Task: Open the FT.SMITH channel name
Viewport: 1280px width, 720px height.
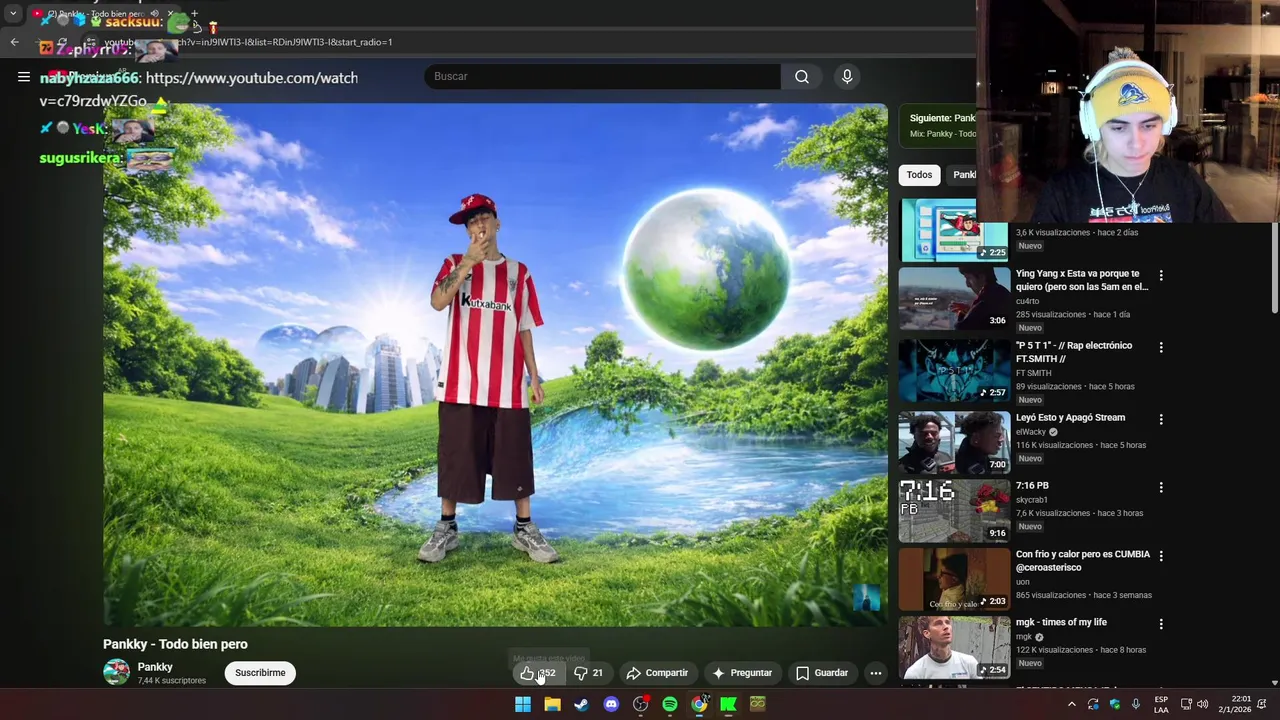Action: click(x=1033, y=373)
